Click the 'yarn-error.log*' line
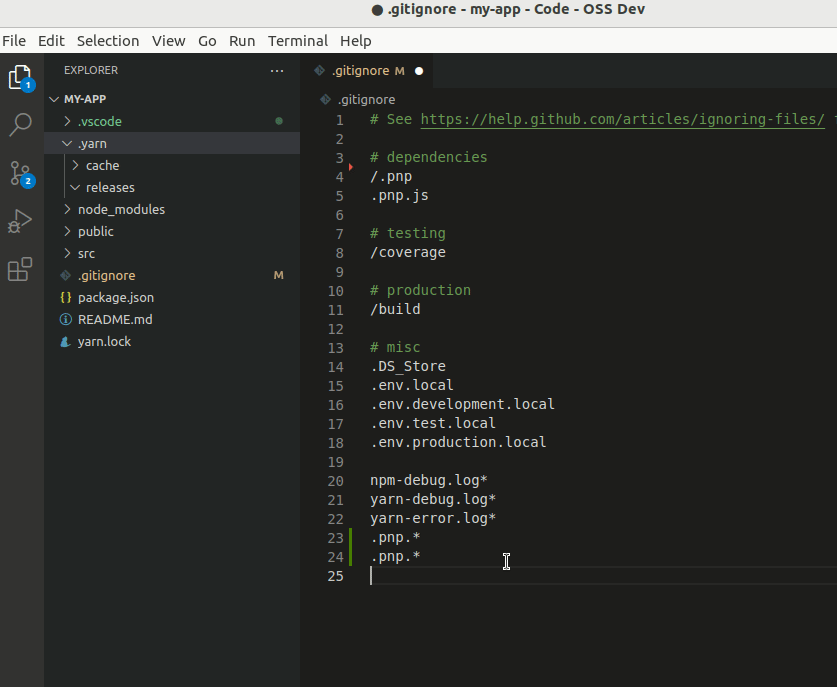 click(x=433, y=518)
